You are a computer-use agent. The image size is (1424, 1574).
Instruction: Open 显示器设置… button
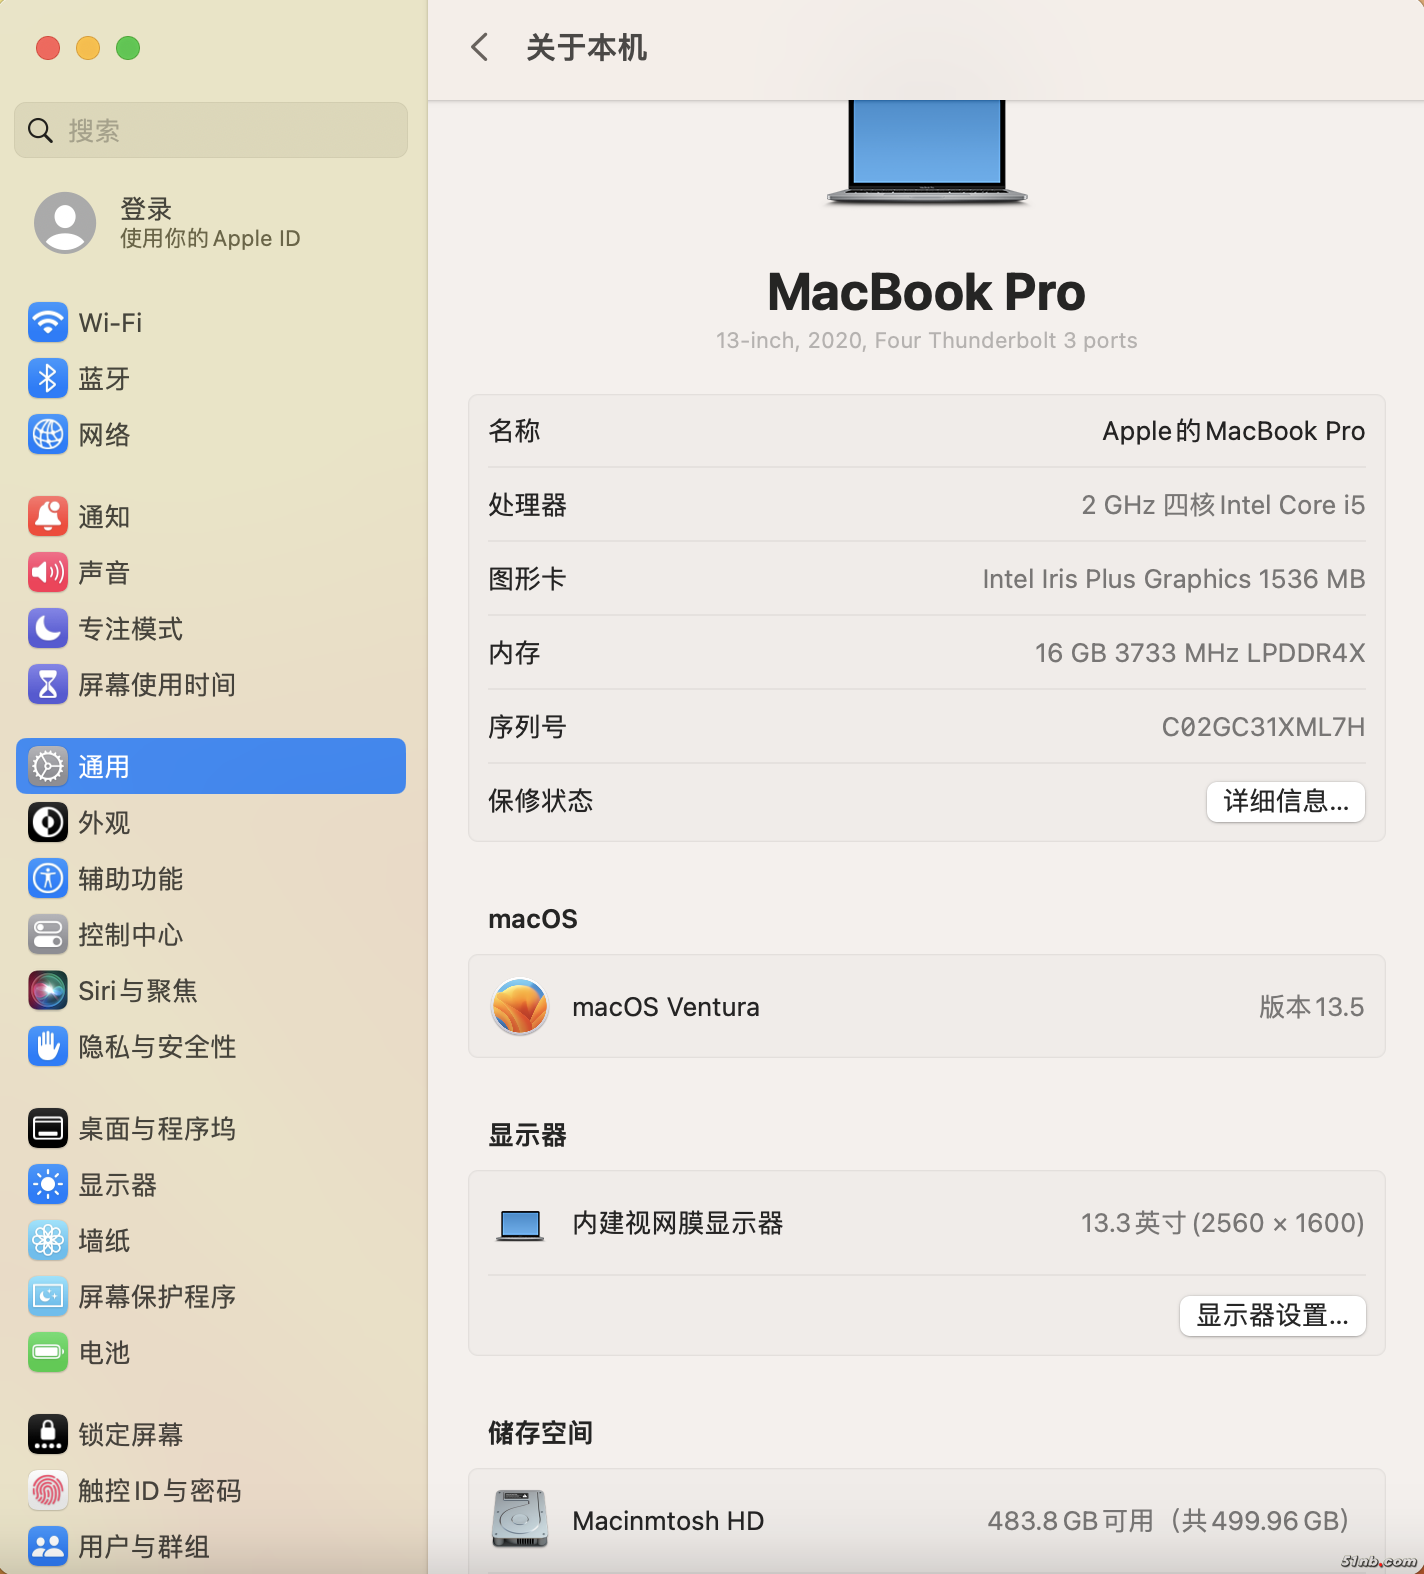1272,1315
